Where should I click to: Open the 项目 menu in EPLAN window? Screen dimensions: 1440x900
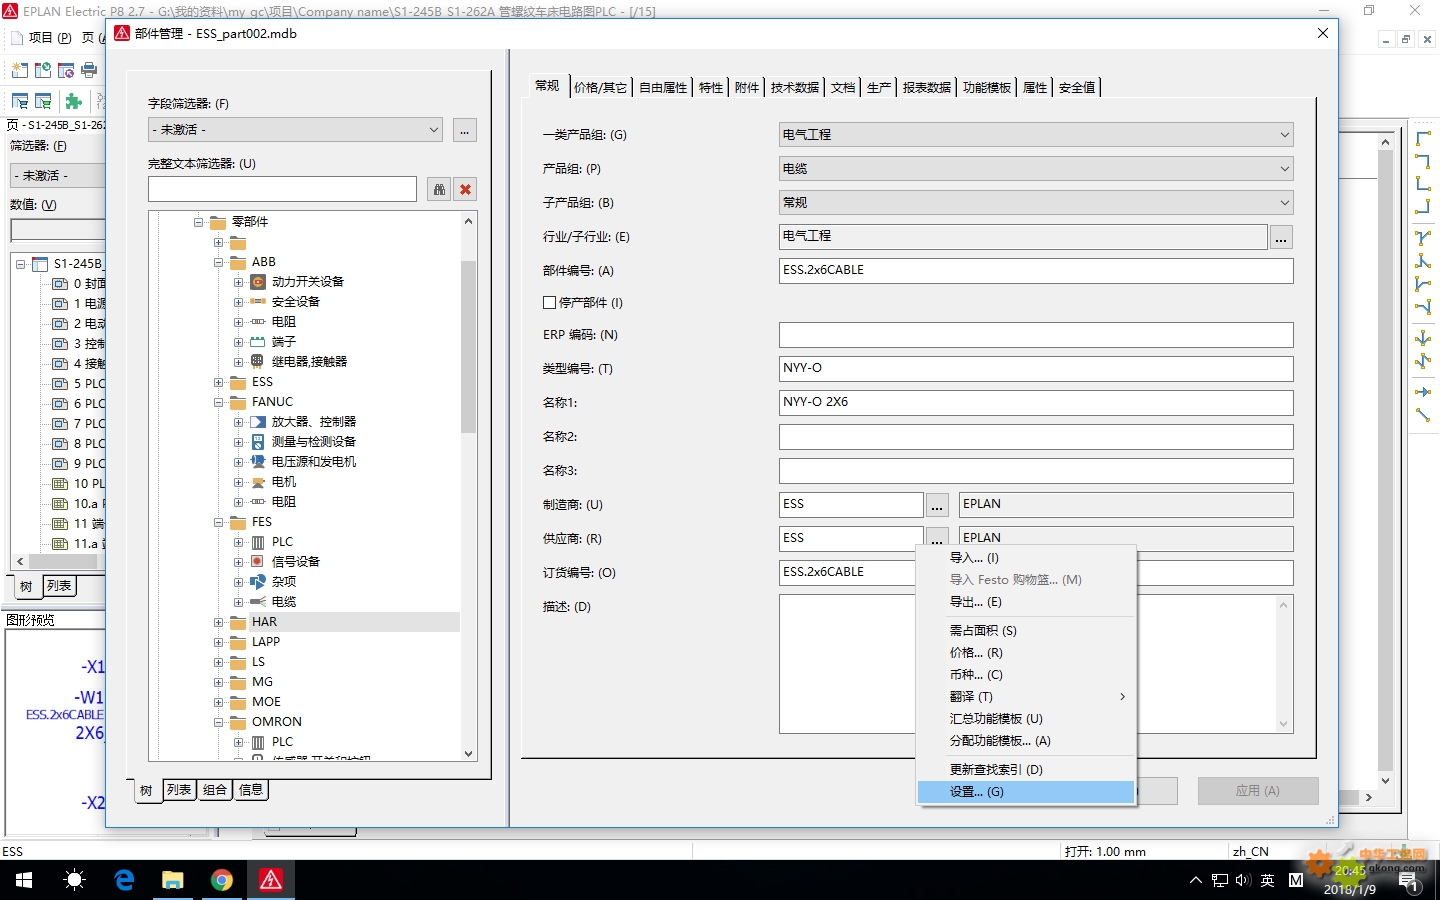(50, 38)
